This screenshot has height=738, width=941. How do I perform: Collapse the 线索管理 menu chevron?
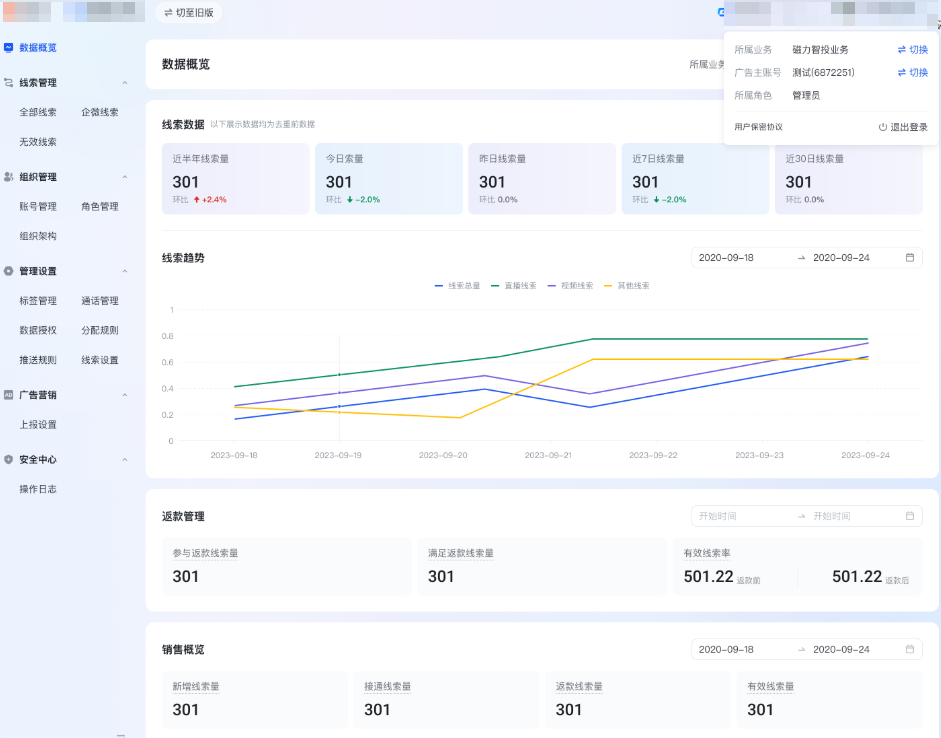tap(125, 83)
